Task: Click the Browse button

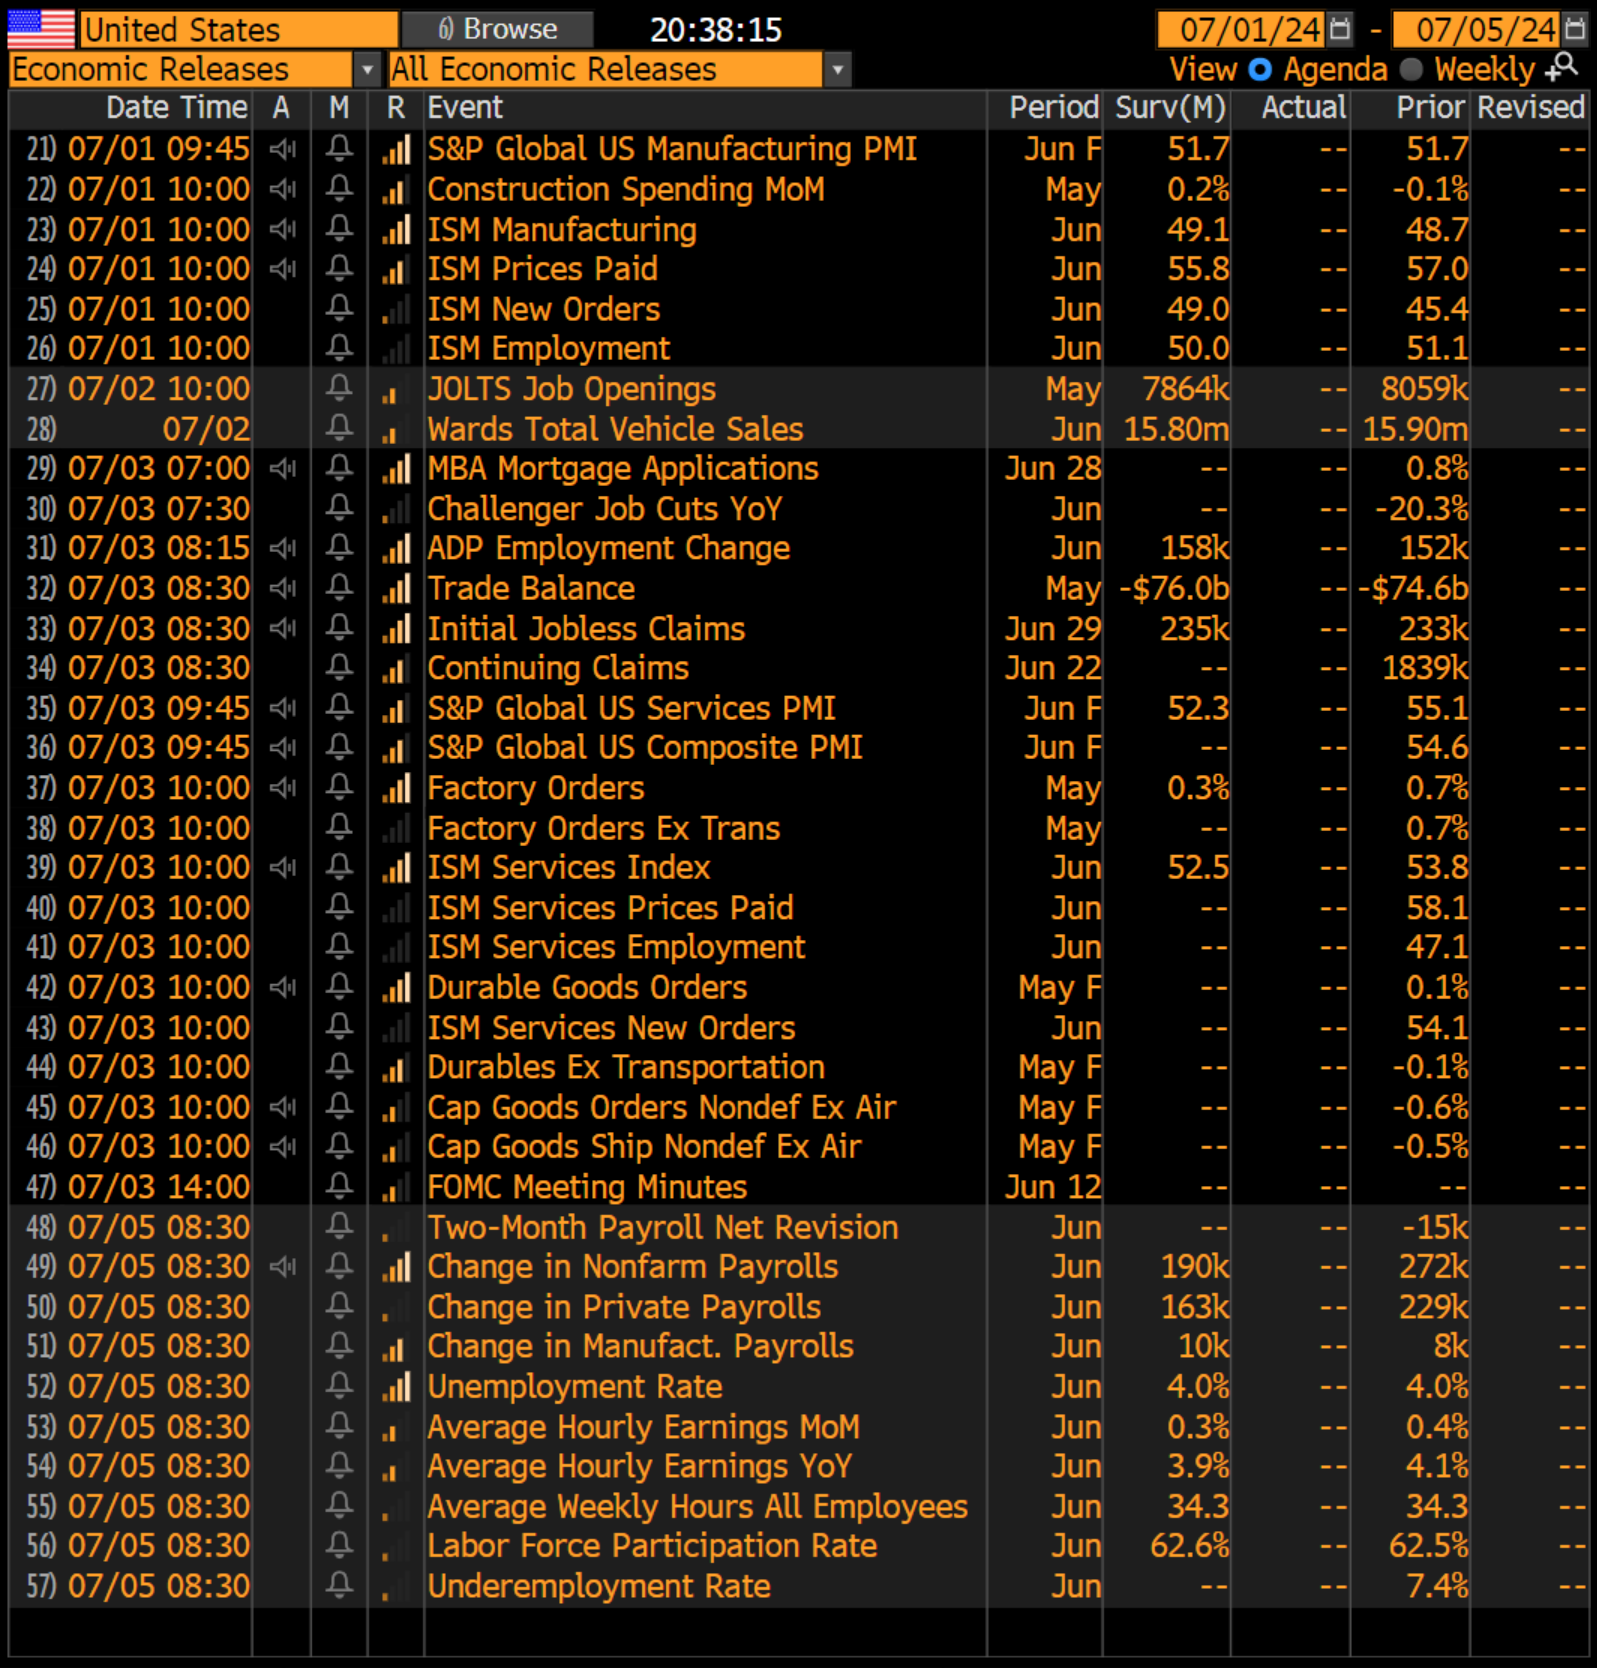Action: coord(498,29)
